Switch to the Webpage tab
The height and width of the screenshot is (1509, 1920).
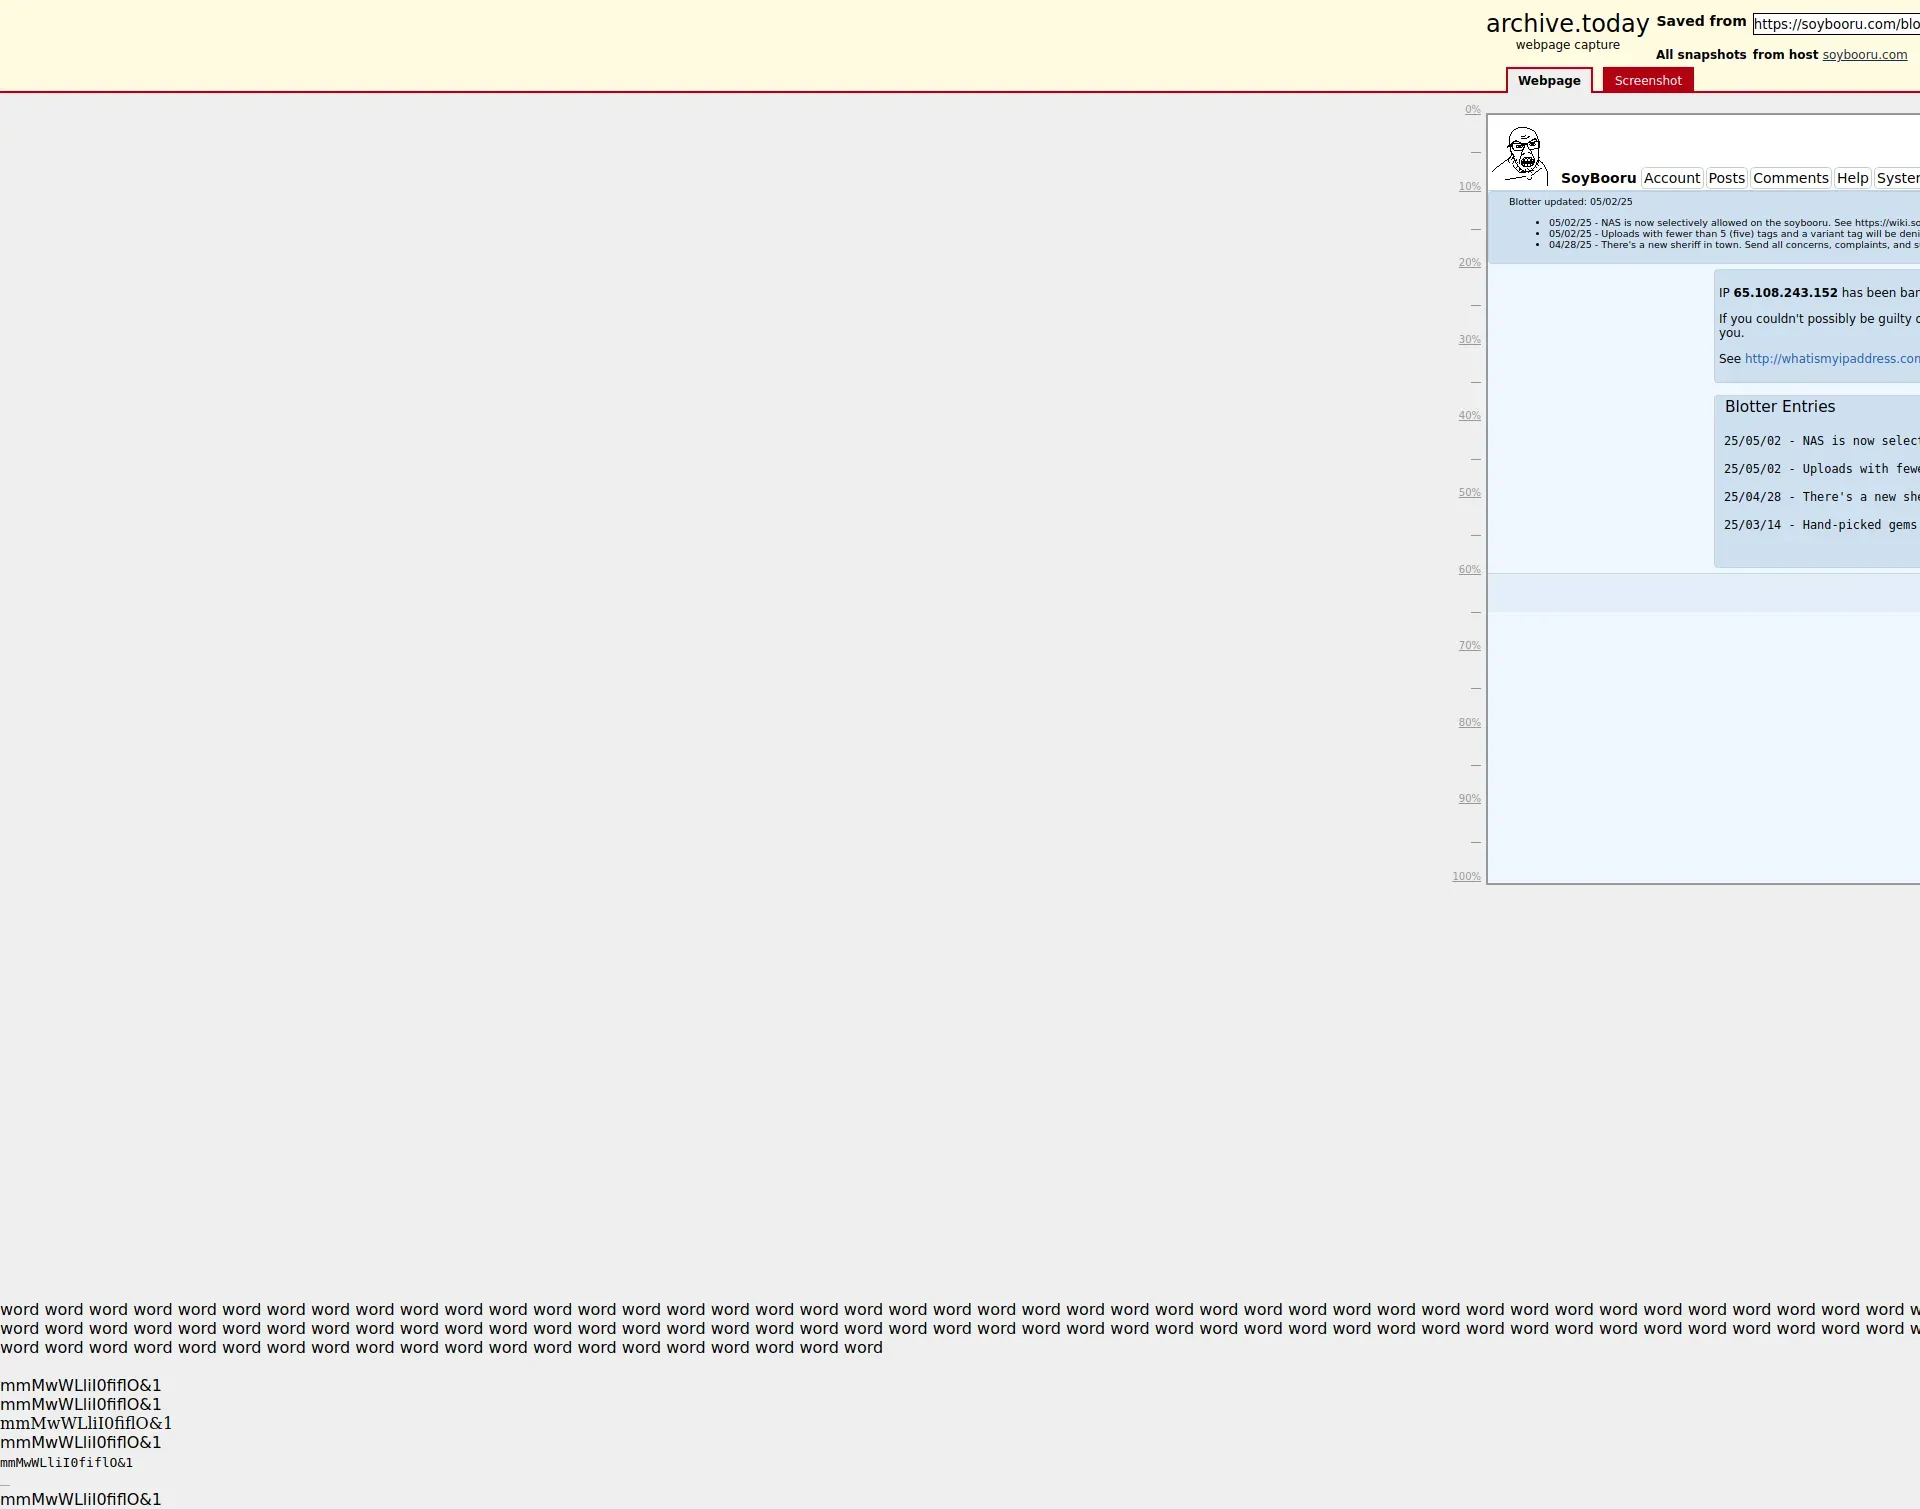tap(1548, 81)
